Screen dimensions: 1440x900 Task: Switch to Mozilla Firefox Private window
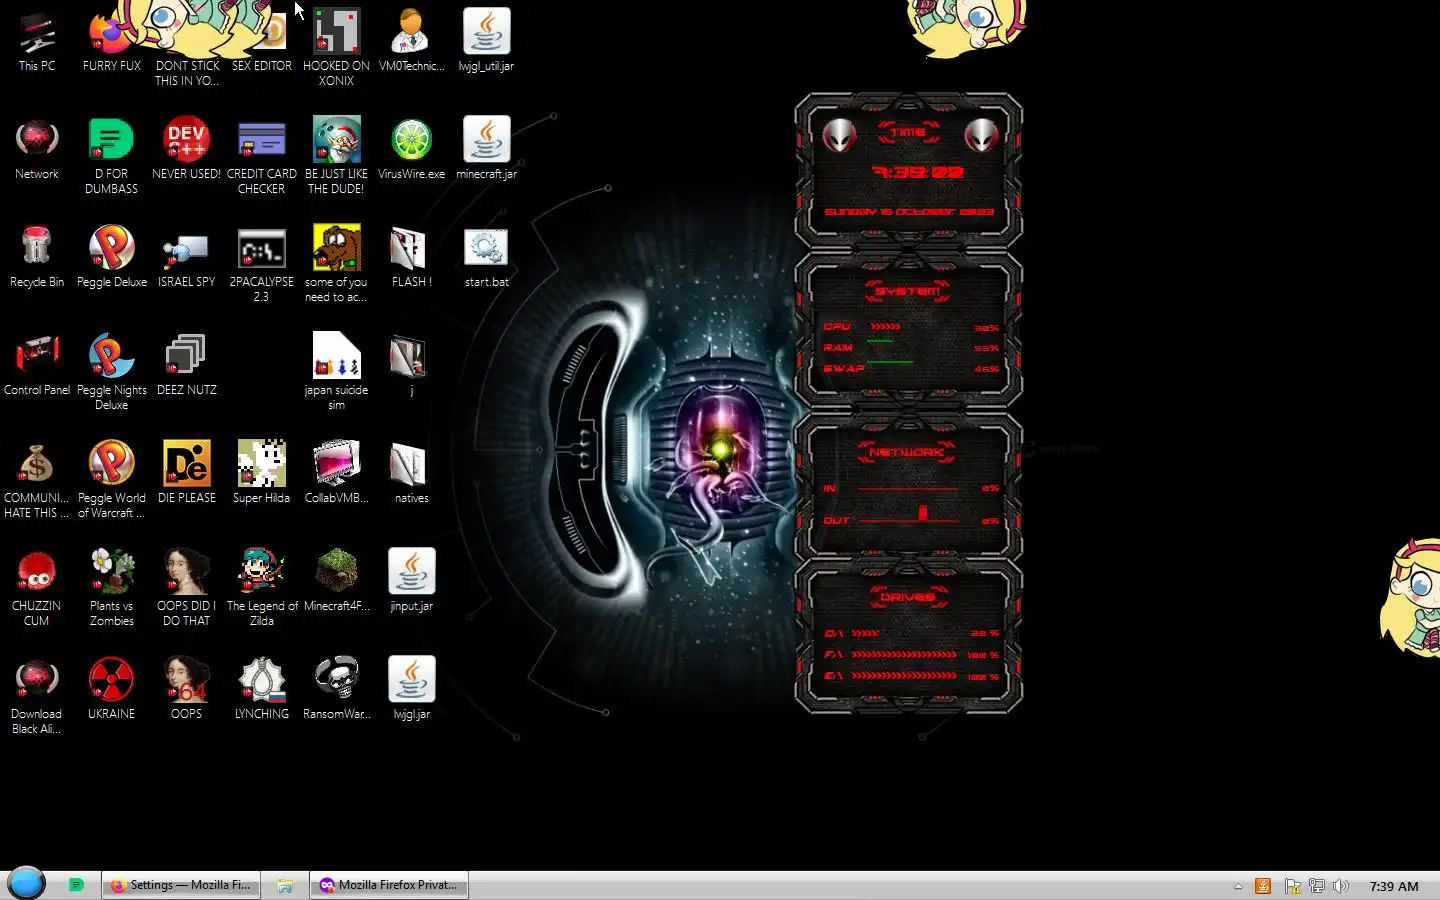pyautogui.click(x=389, y=885)
